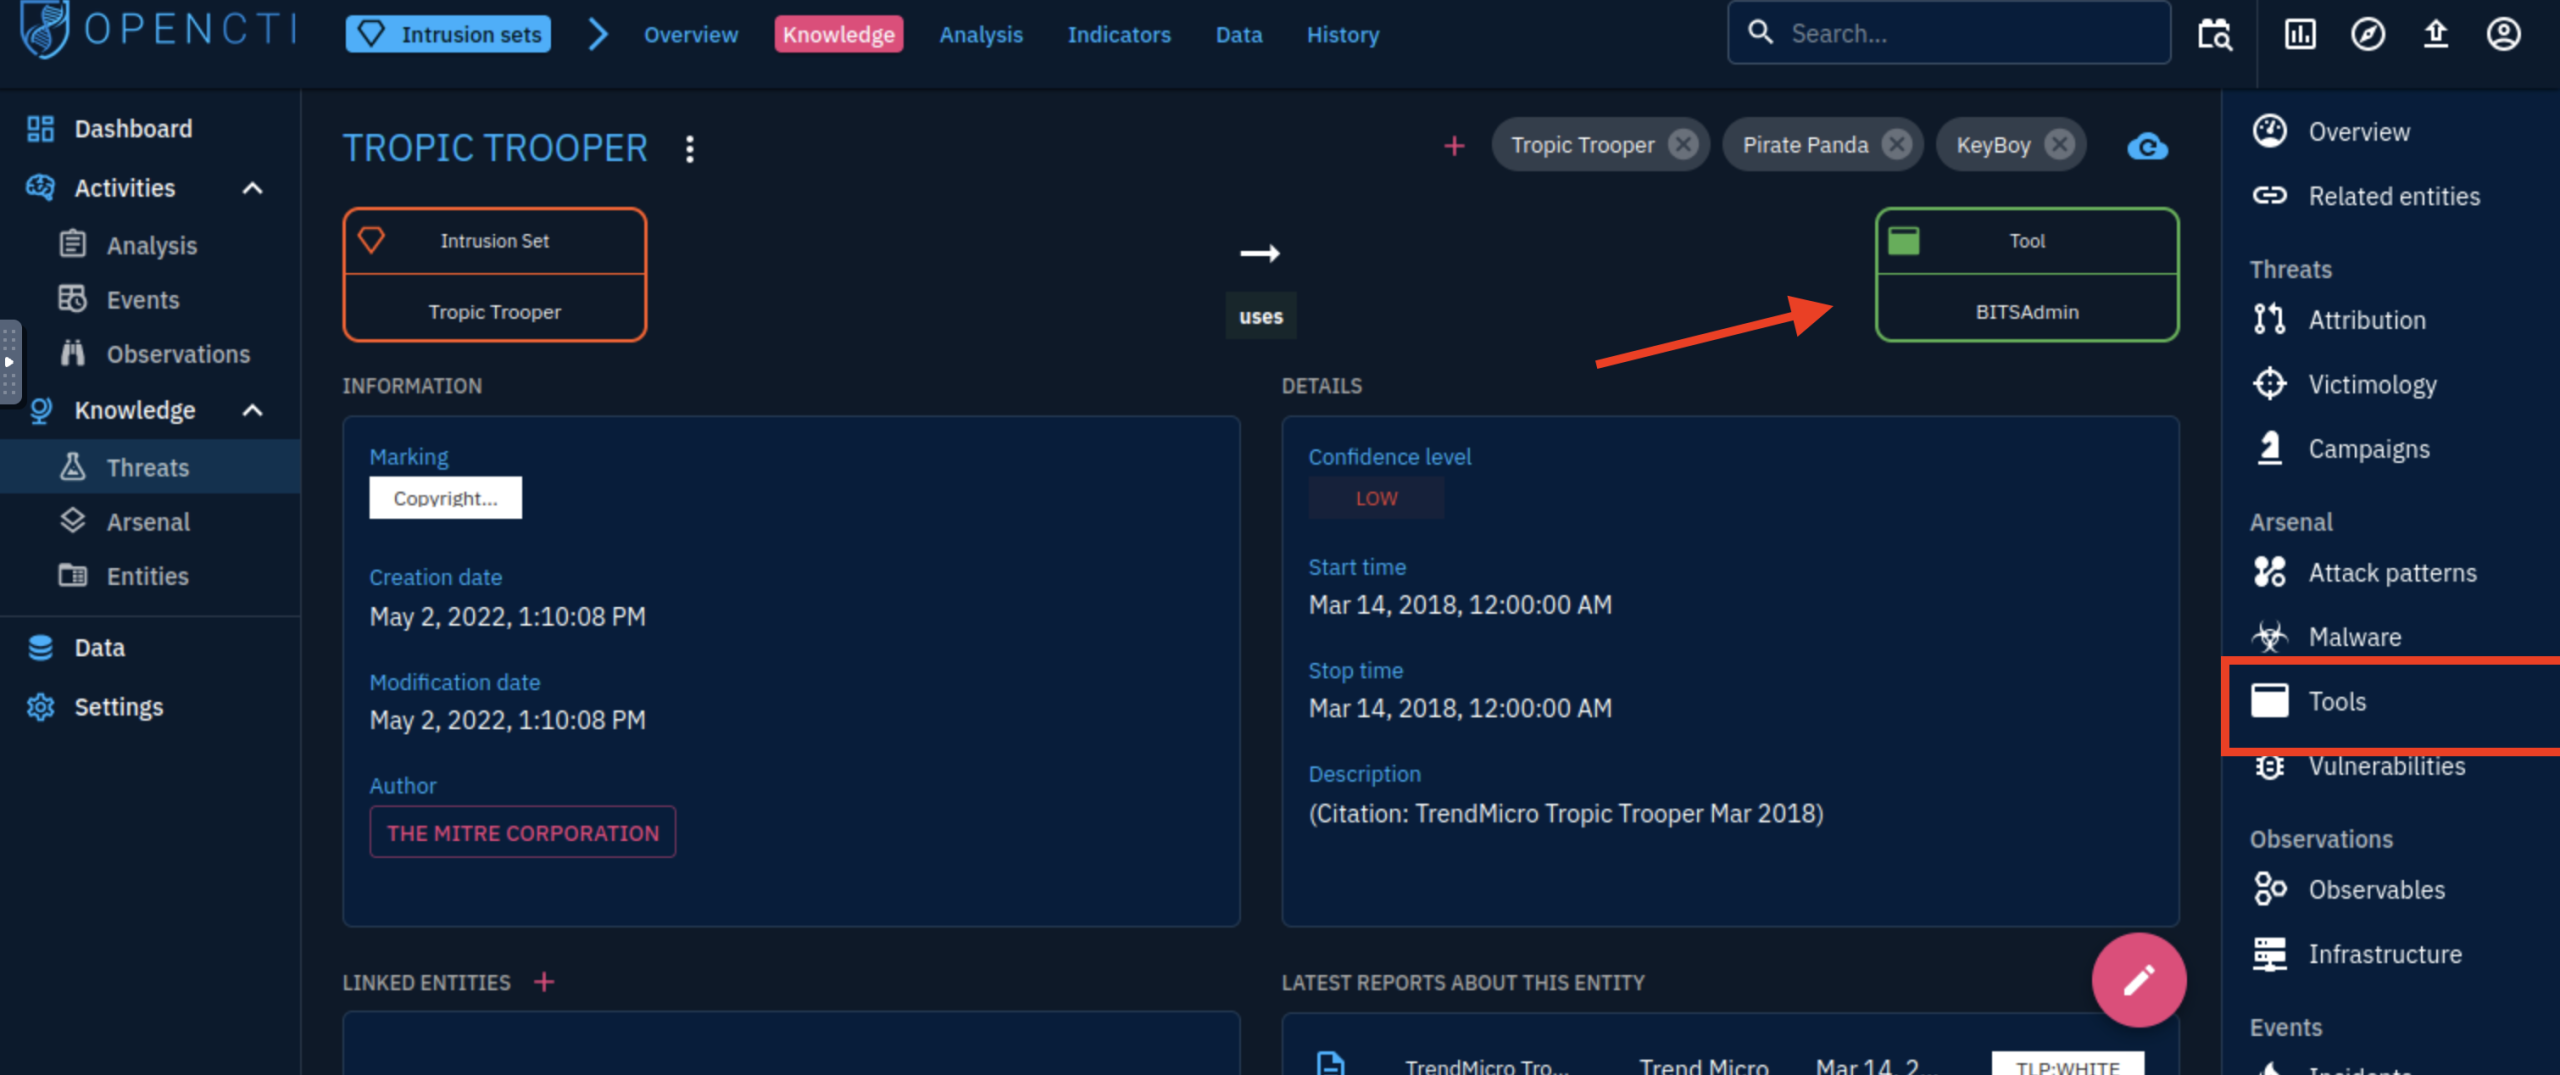Add a new alias with plus icon
The width and height of the screenshot is (2560, 1075).
tap(1454, 146)
